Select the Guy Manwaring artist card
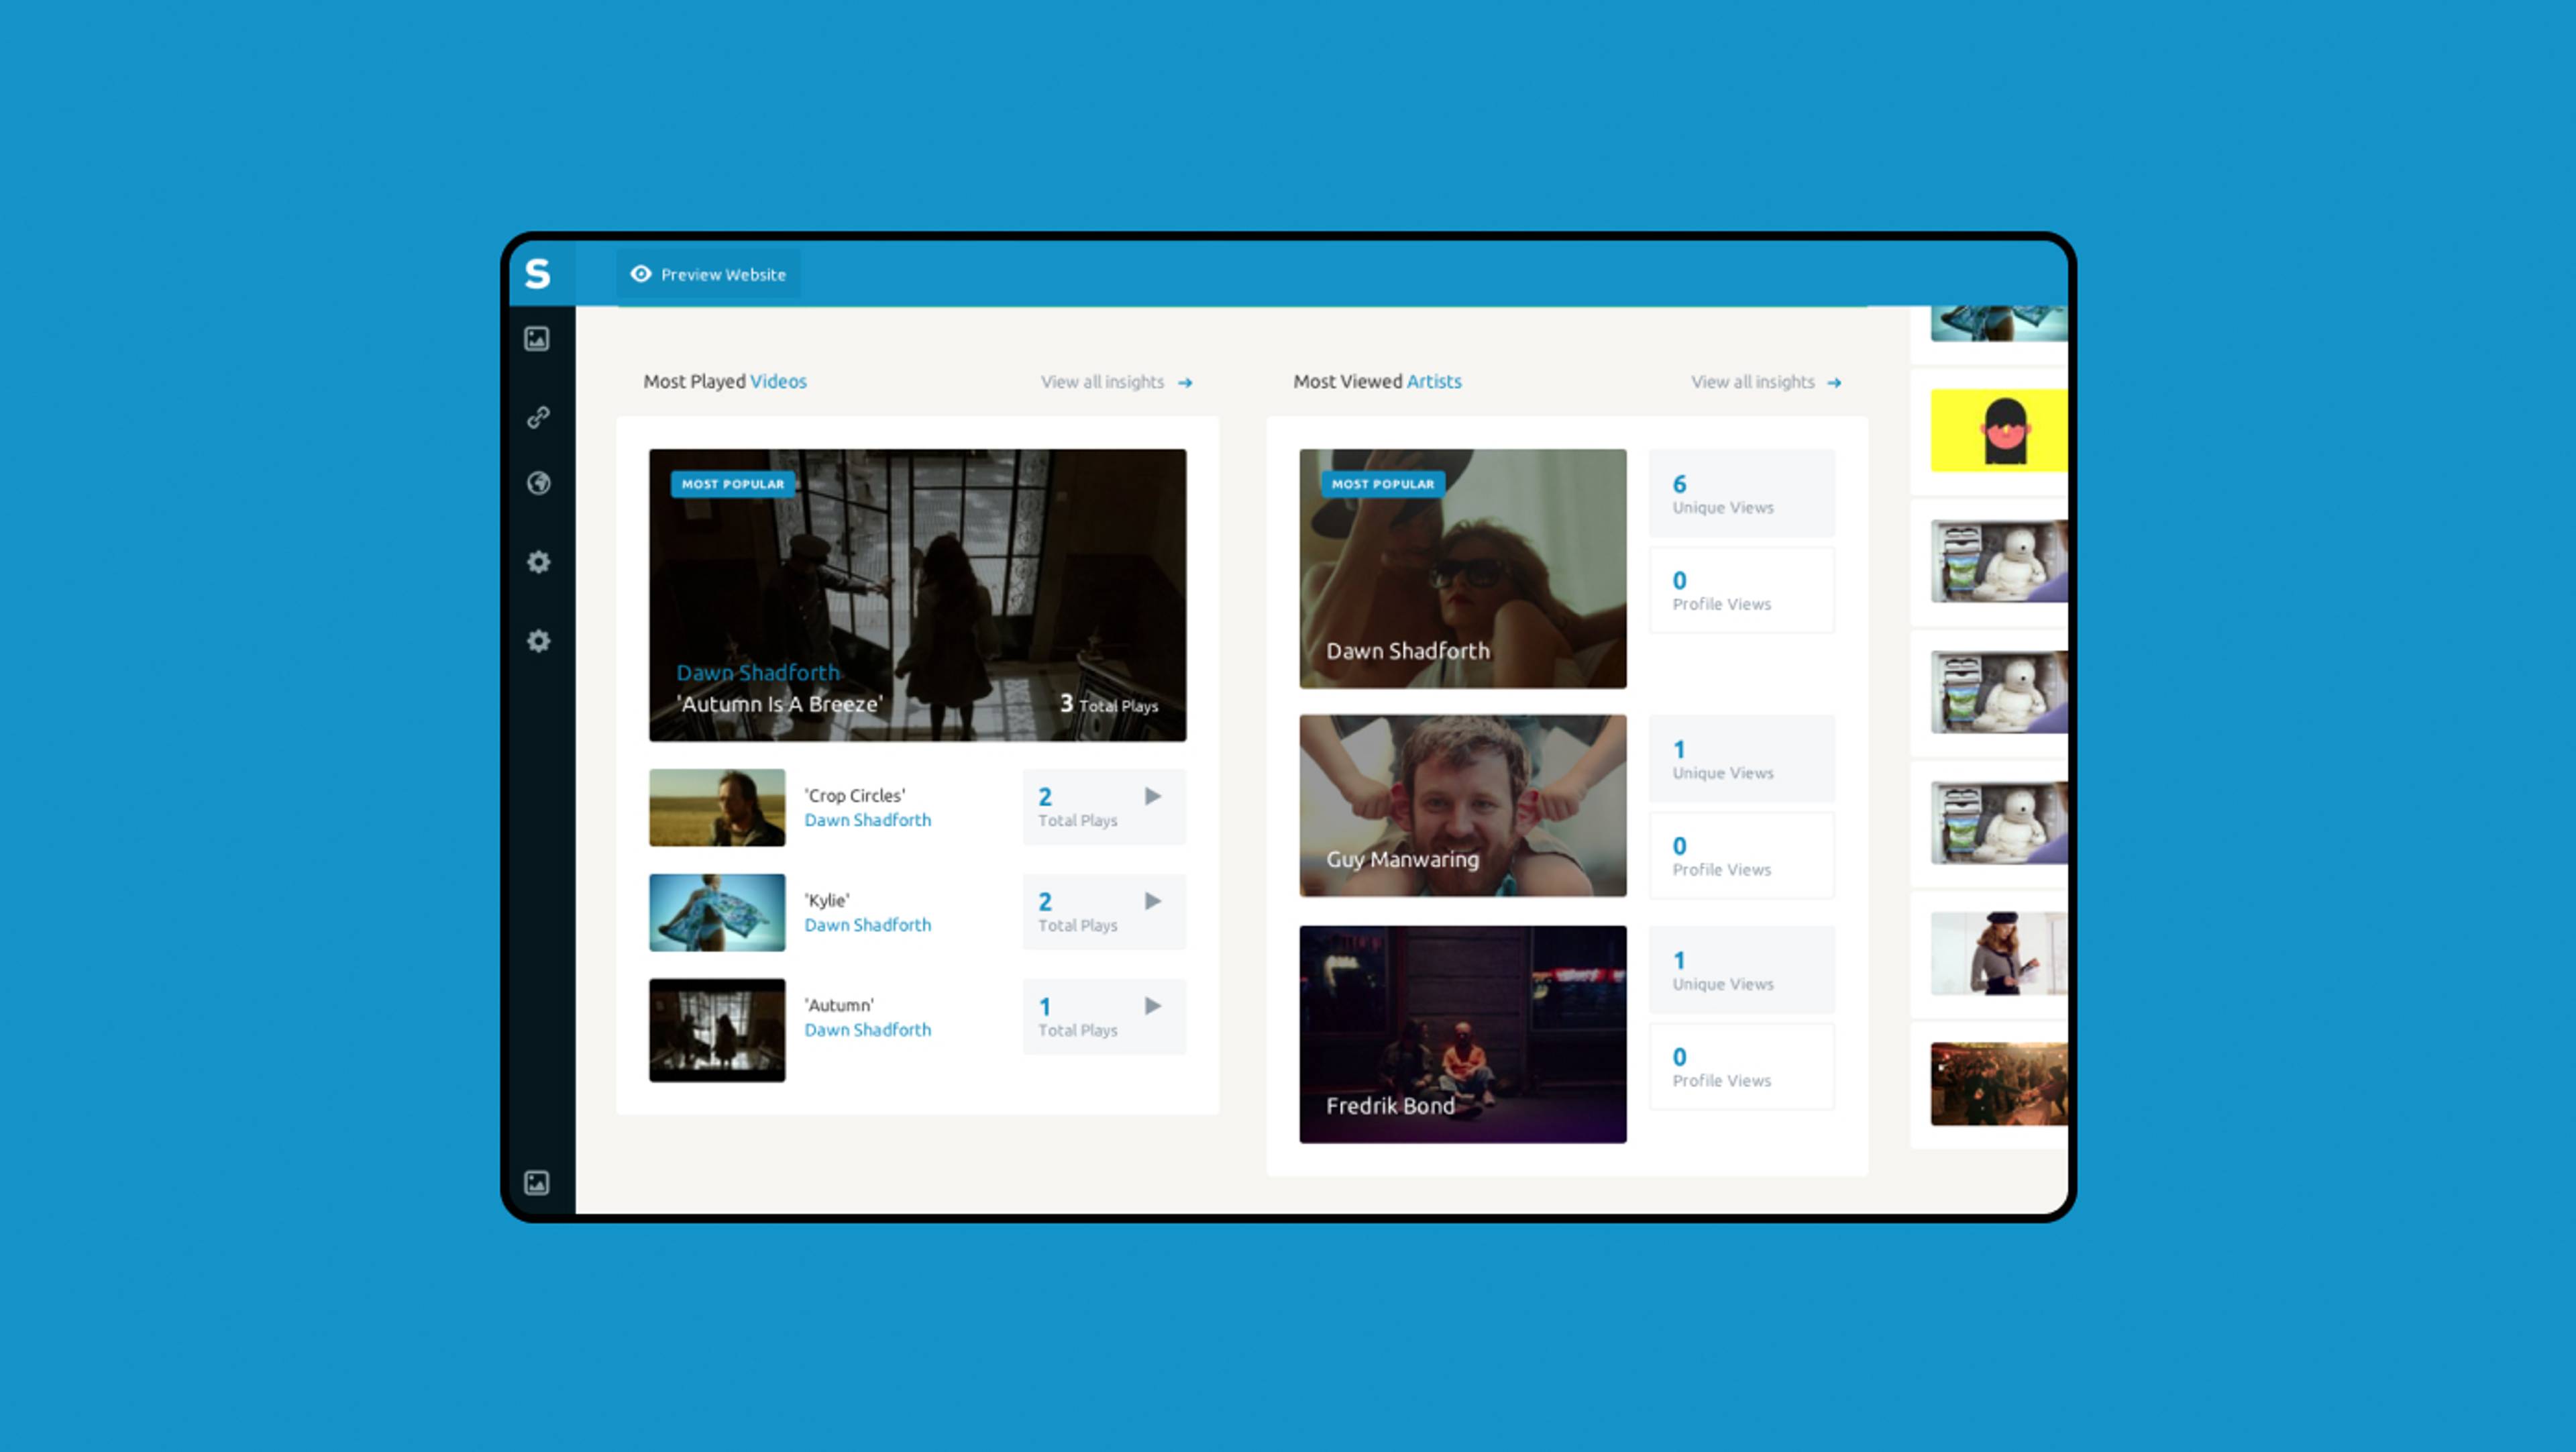Viewport: 2576px width, 1452px height. (x=1462, y=805)
